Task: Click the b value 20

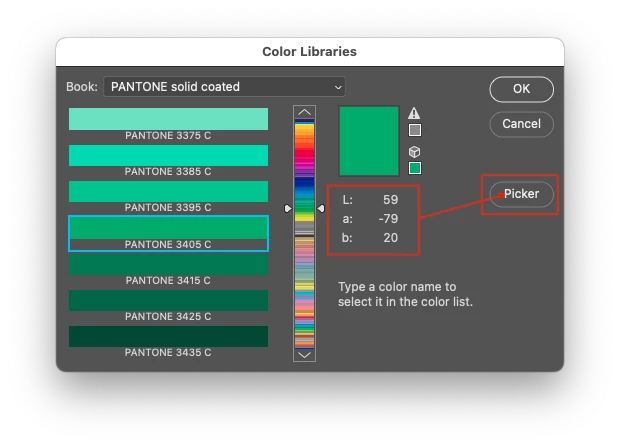Action: pos(390,238)
